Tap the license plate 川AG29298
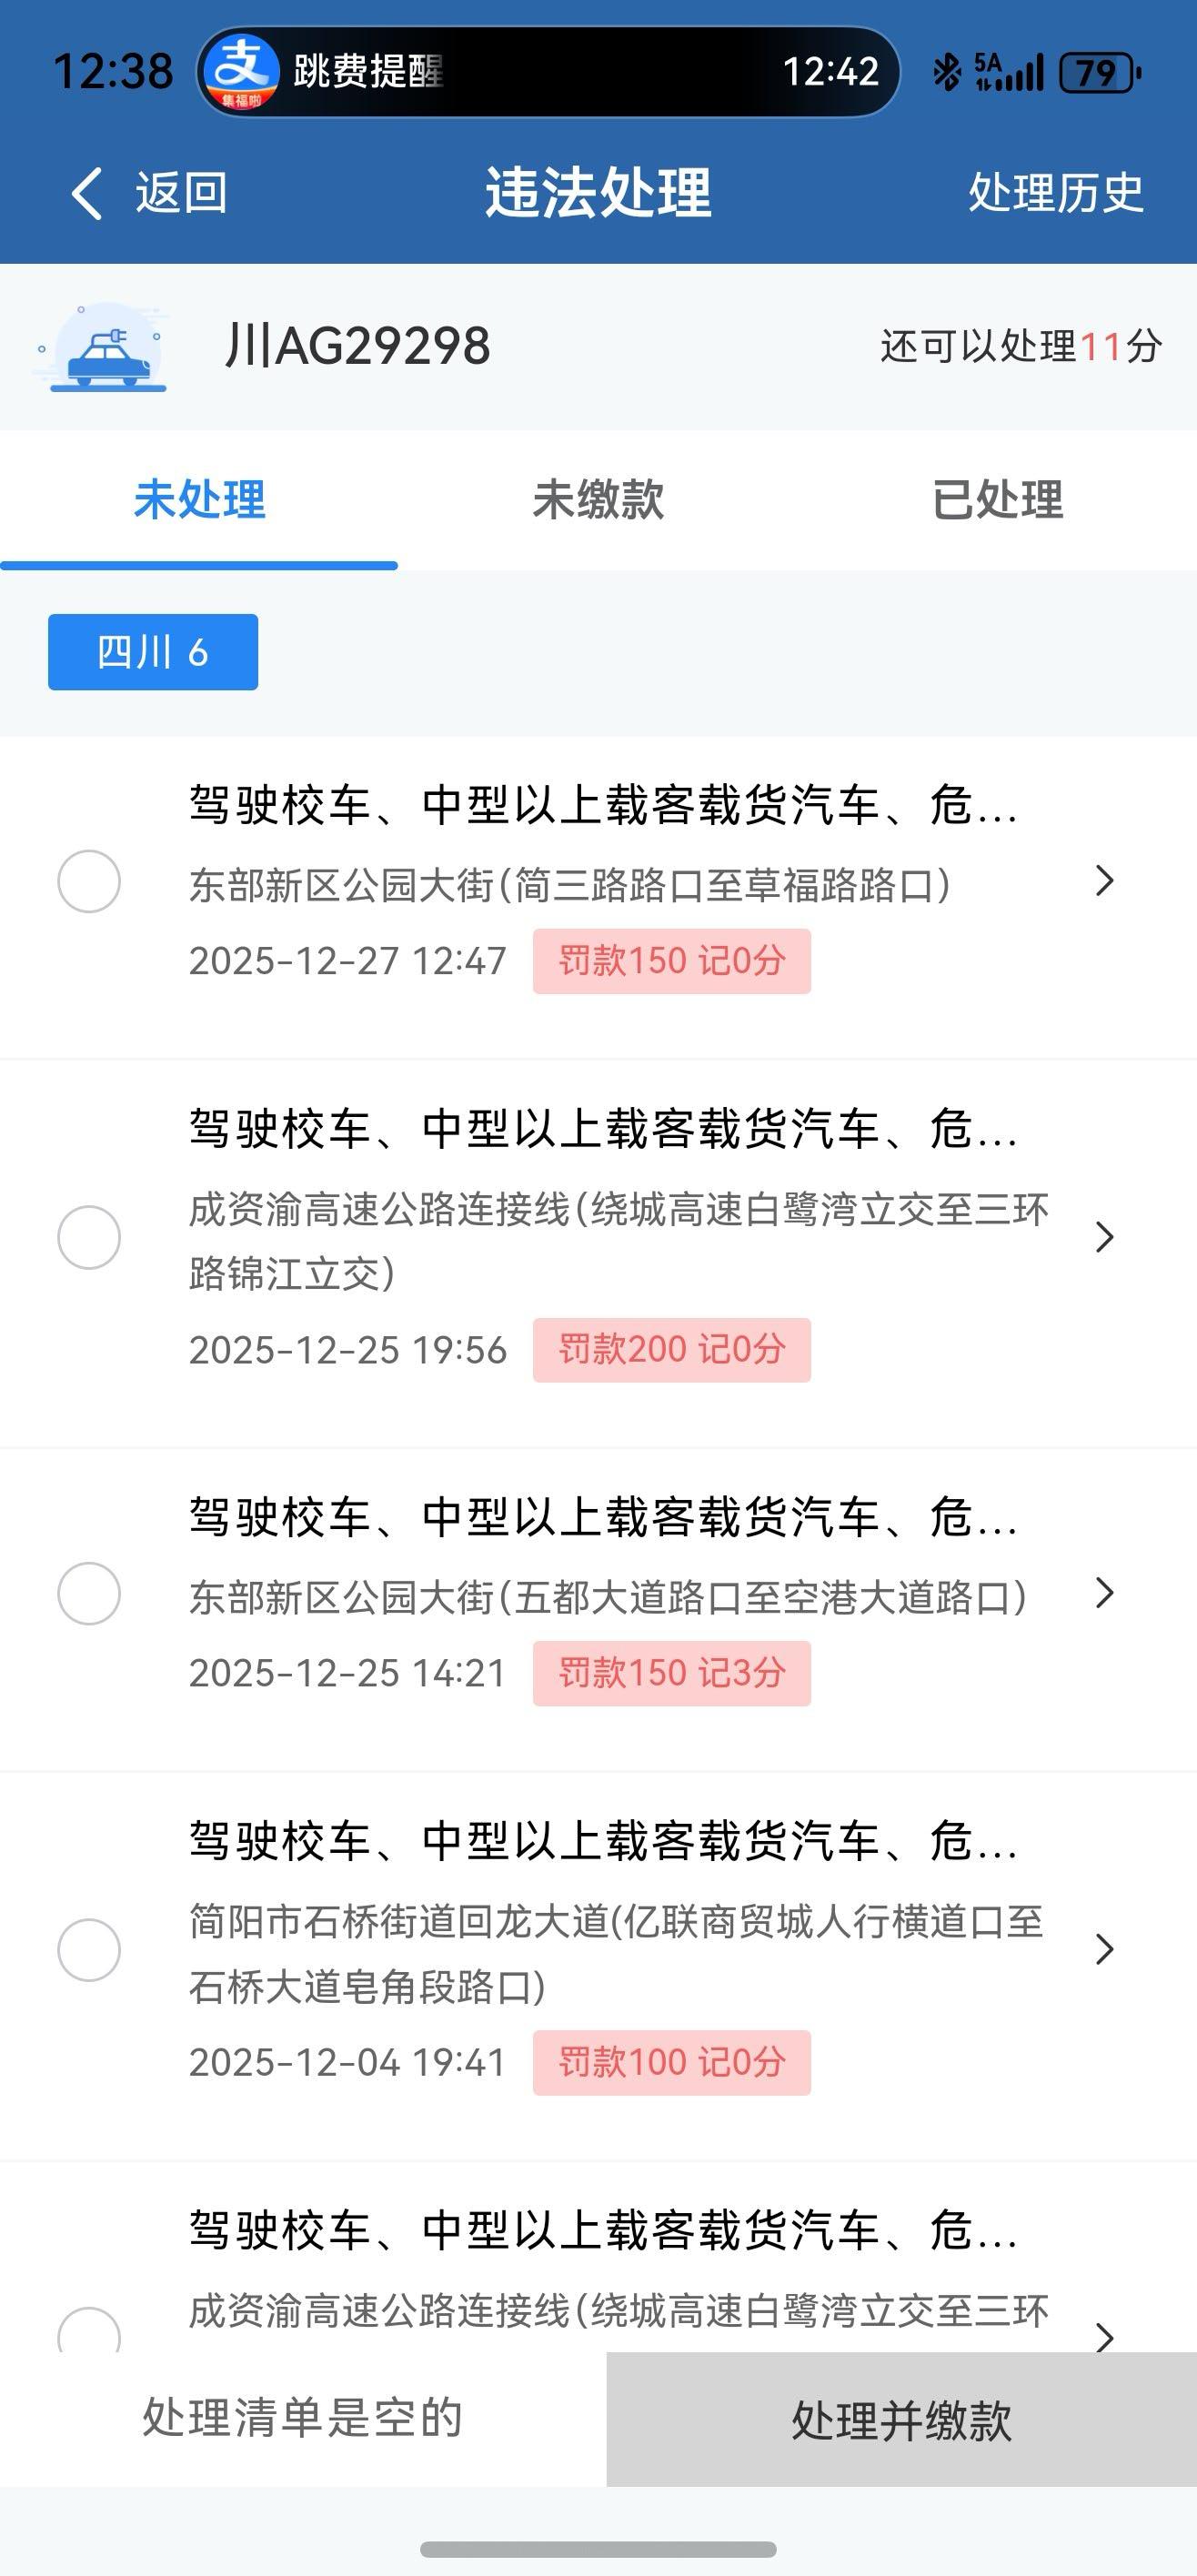This screenshot has height=2576, width=1197. (x=358, y=346)
